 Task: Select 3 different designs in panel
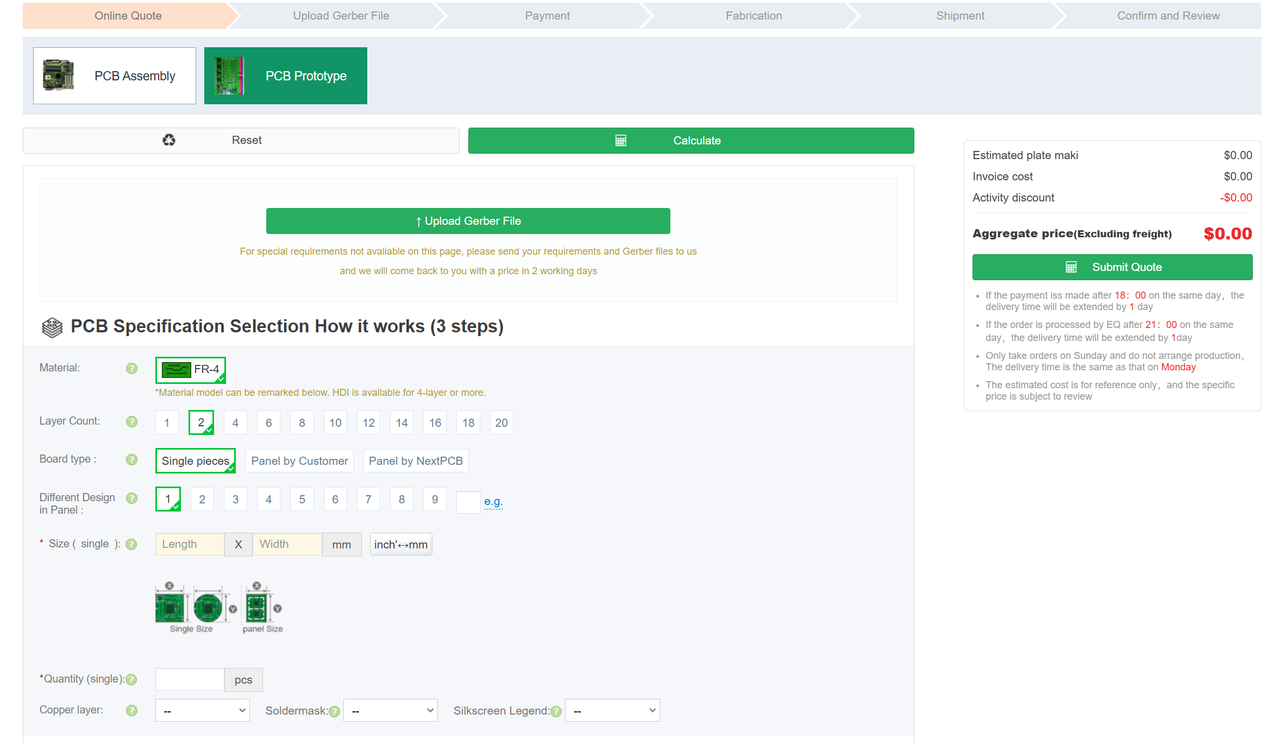pos(235,499)
